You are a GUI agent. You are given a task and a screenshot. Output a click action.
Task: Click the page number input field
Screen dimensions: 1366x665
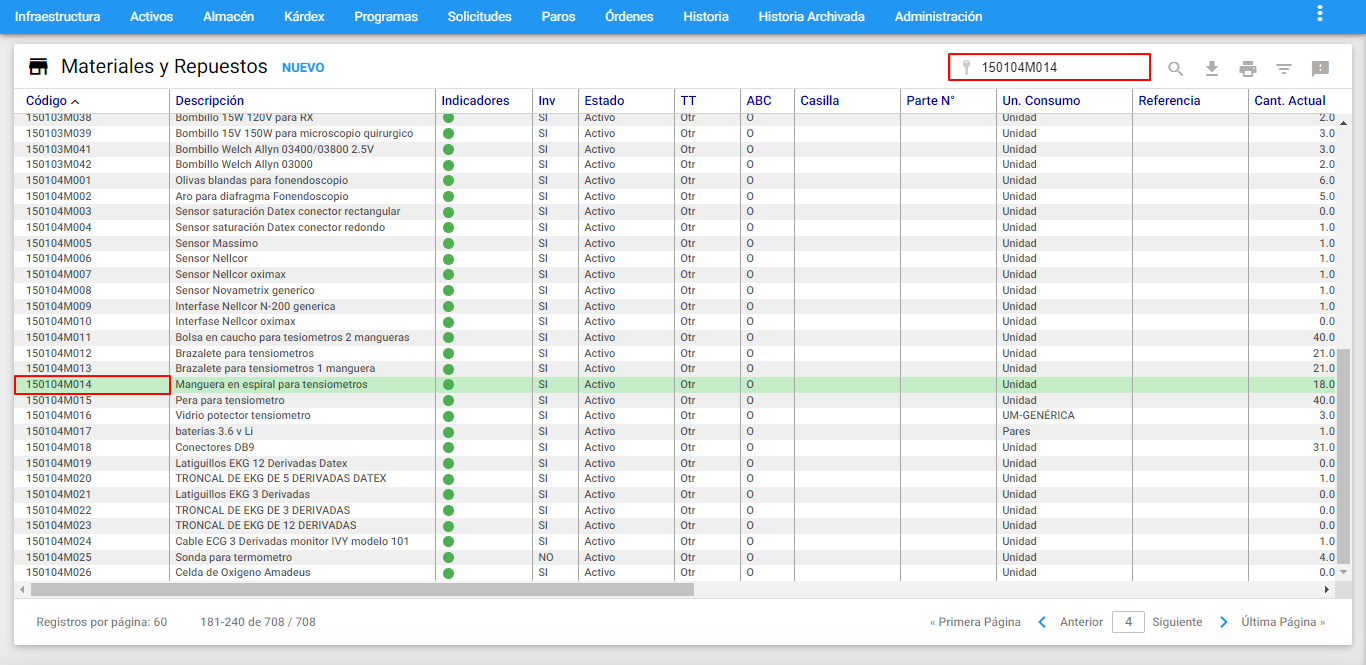pos(1128,622)
